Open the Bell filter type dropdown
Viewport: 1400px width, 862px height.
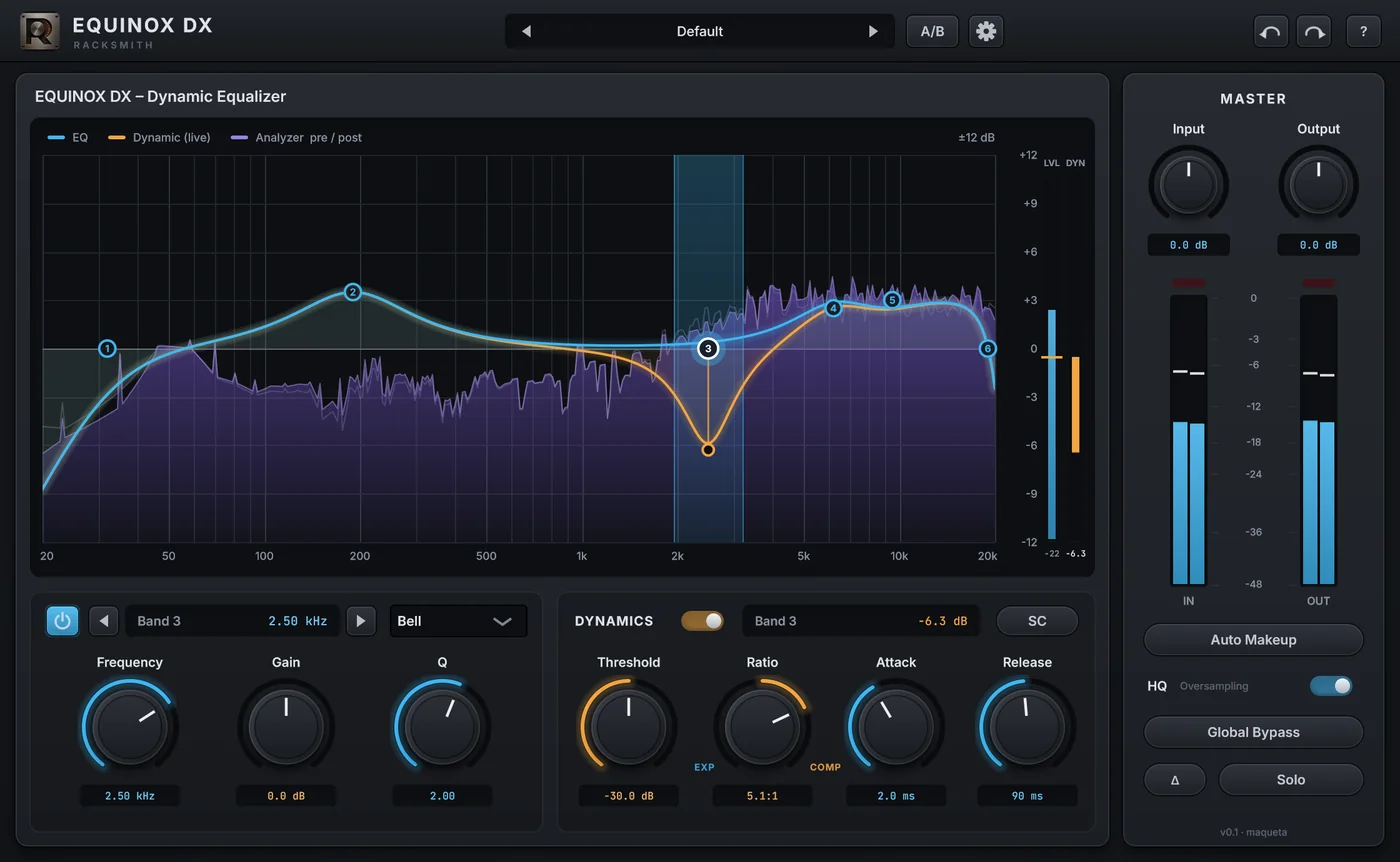point(458,621)
